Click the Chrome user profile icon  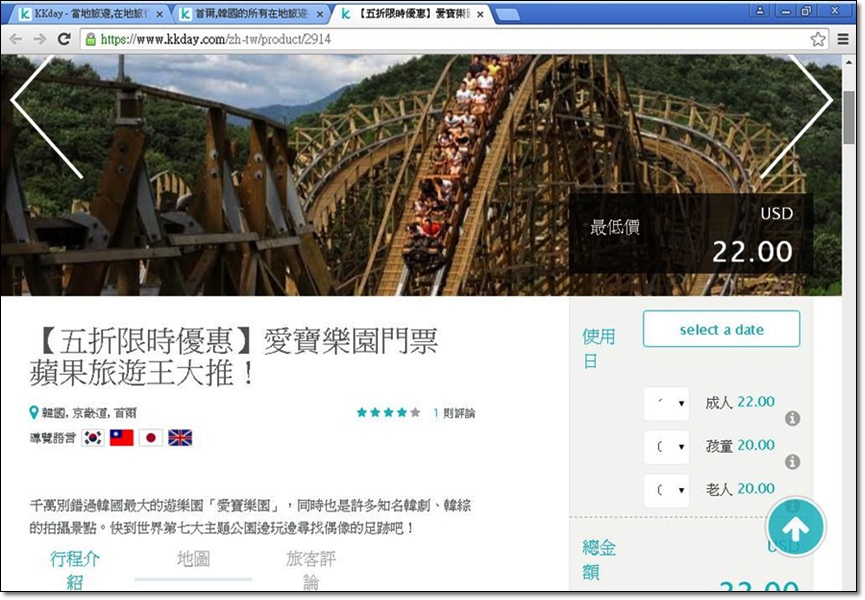click(760, 10)
